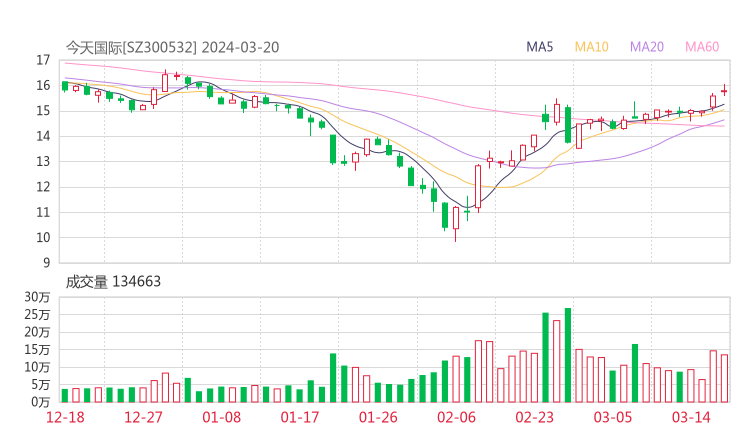Click the 成交量 134663 volume label
Viewport: 740px width, 440px height.
(113, 282)
